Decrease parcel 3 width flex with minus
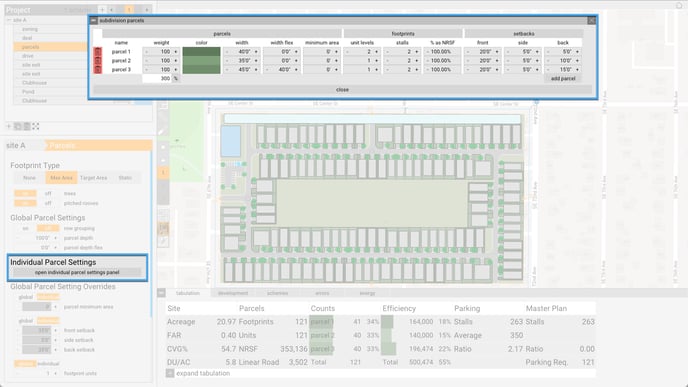This screenshot has height=387, width=688. click(267, 69)
